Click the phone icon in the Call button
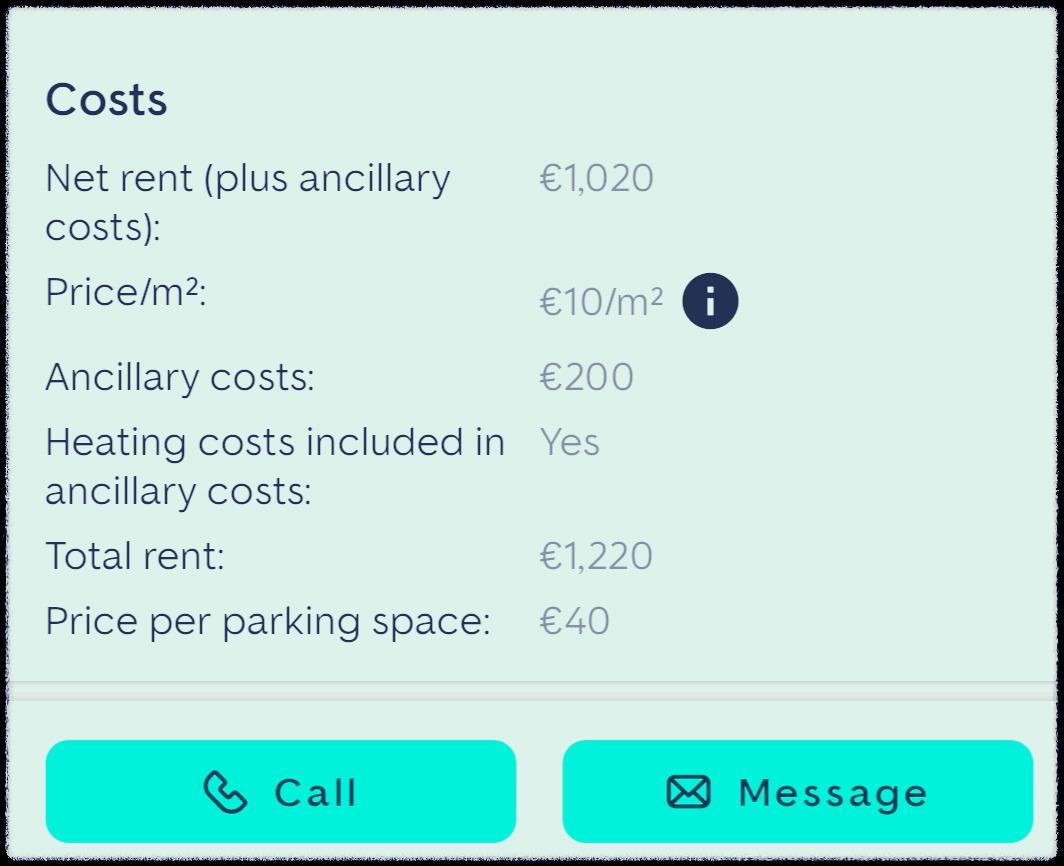1064x866 pixels. (226, 792)
